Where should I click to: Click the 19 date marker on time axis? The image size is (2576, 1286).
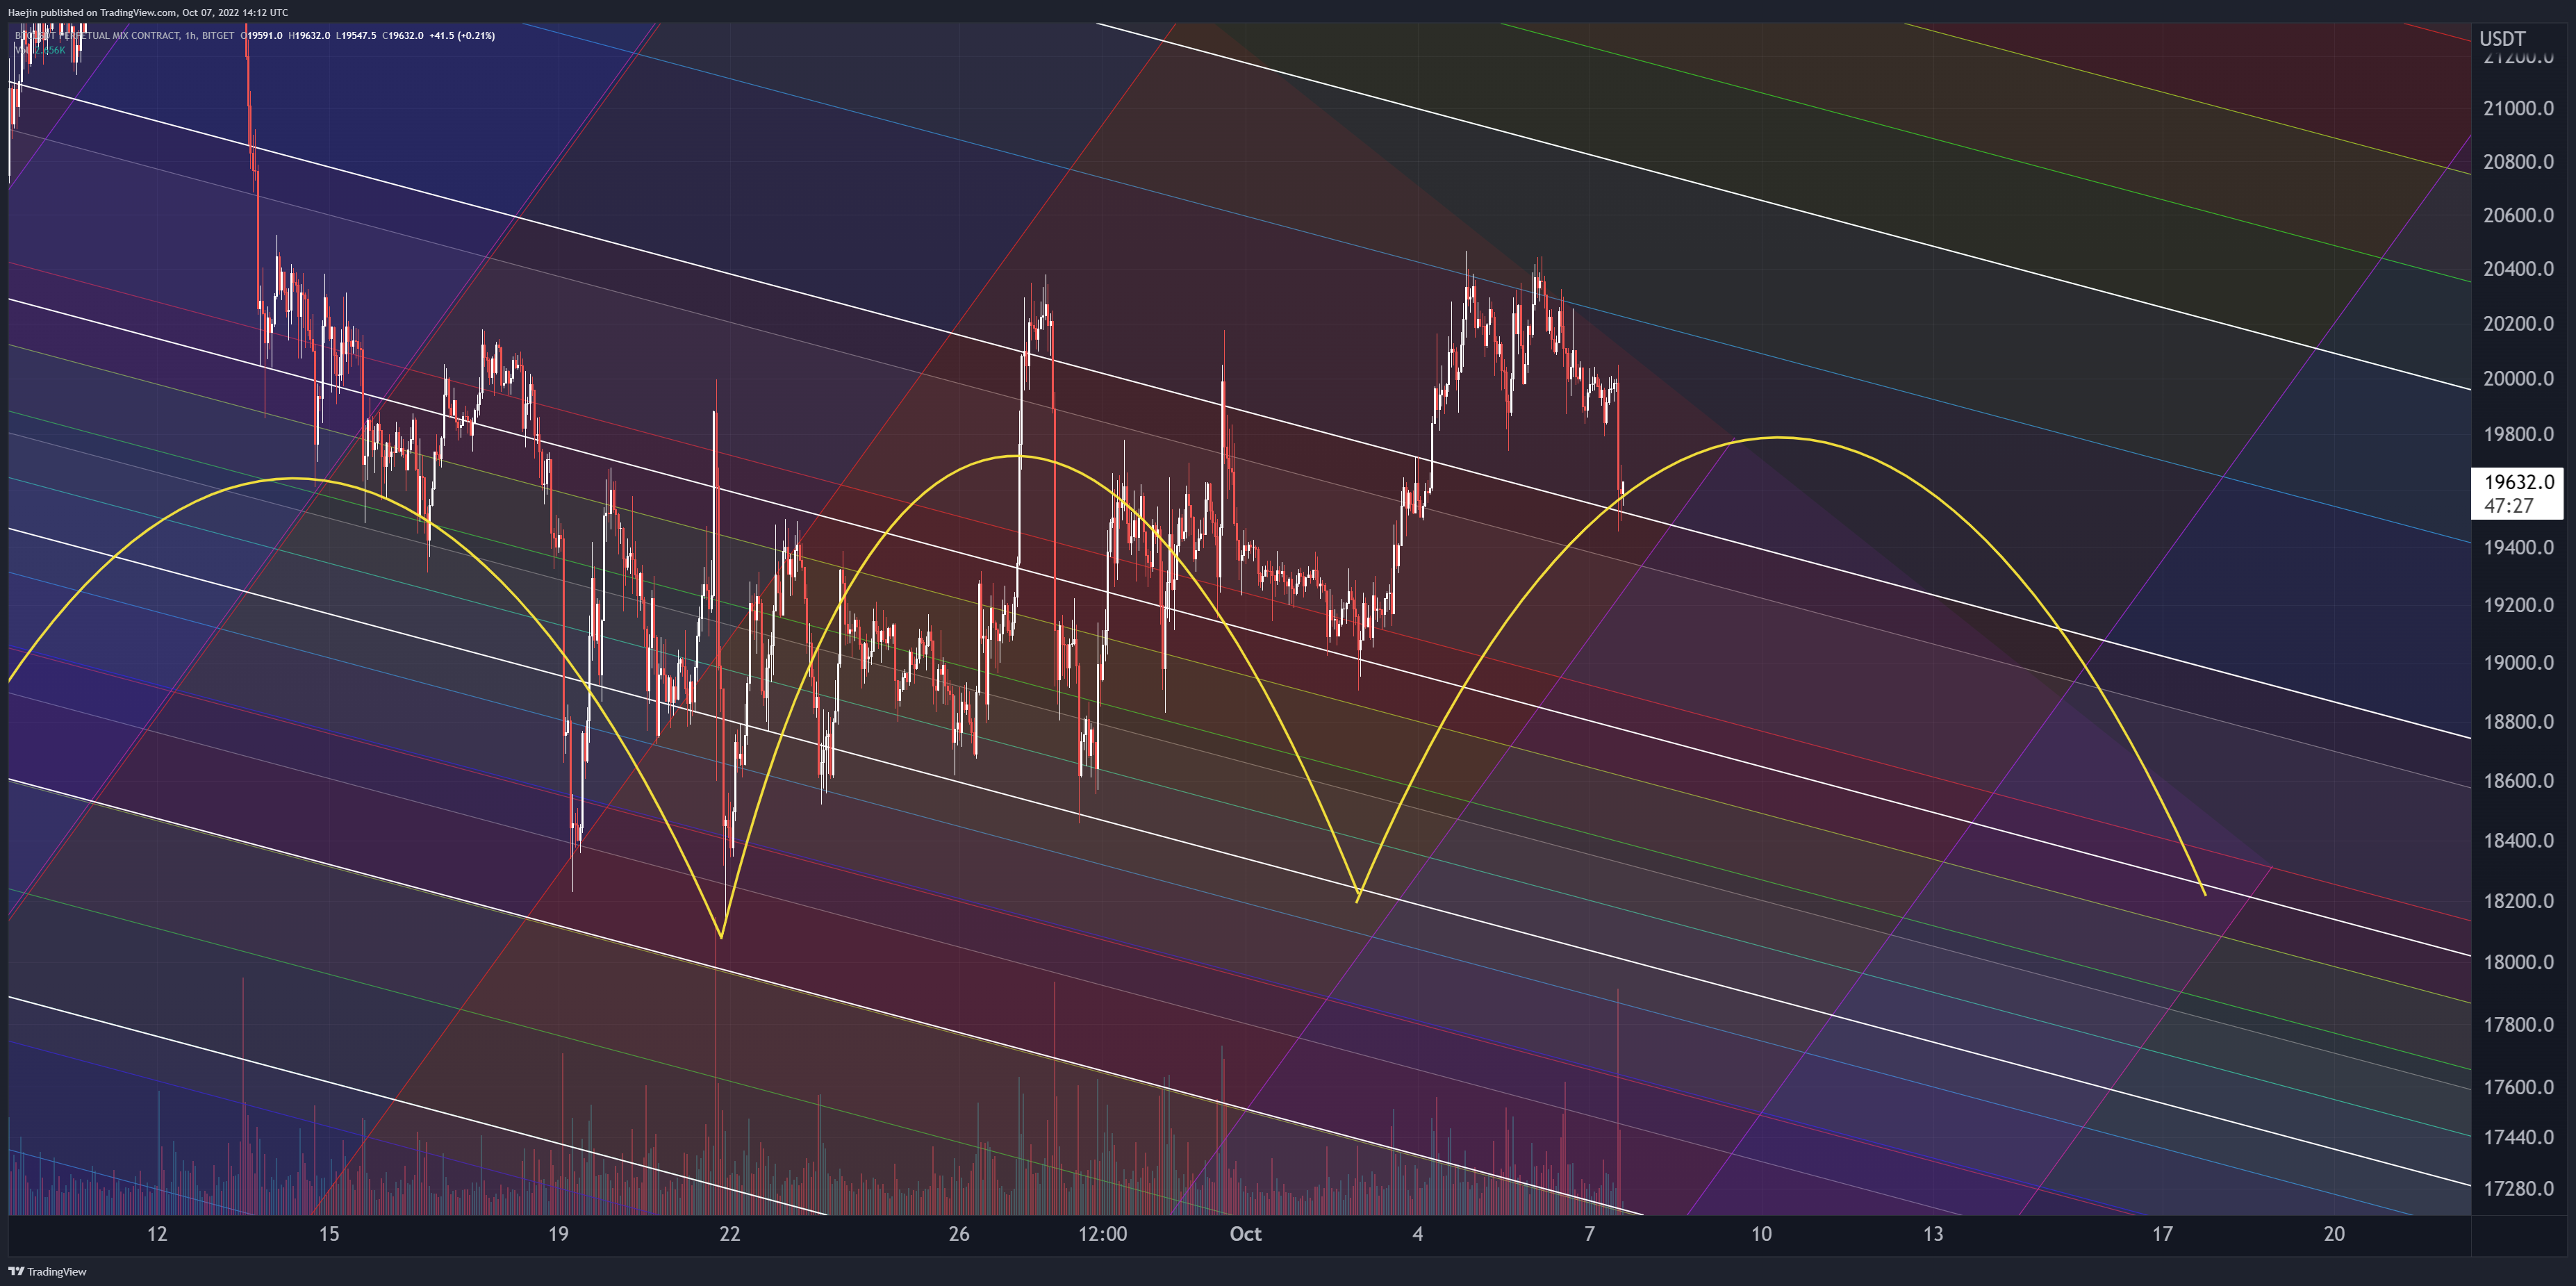pos(558,1234)
